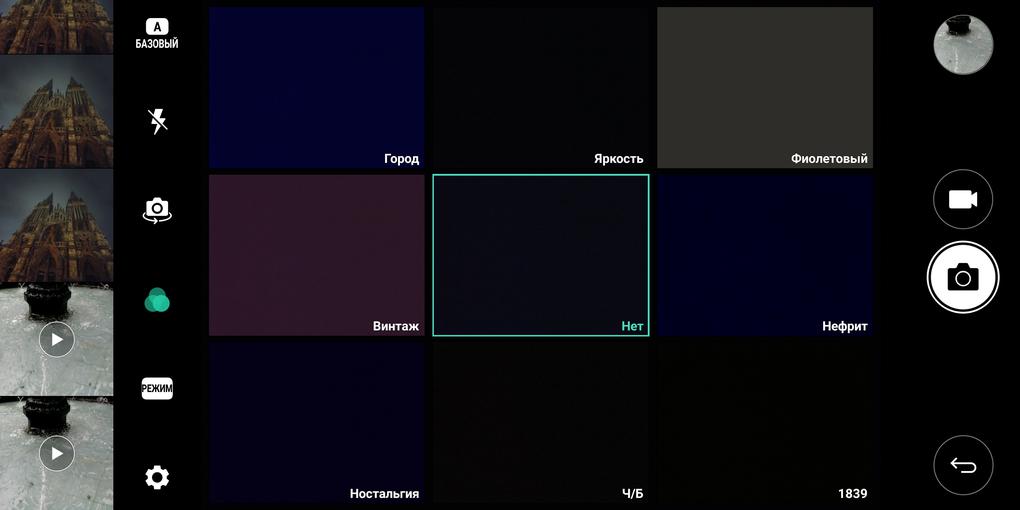Toggle the flash off icon
Viewport: 1020px width, 510px height.
(x=157, y=121)
